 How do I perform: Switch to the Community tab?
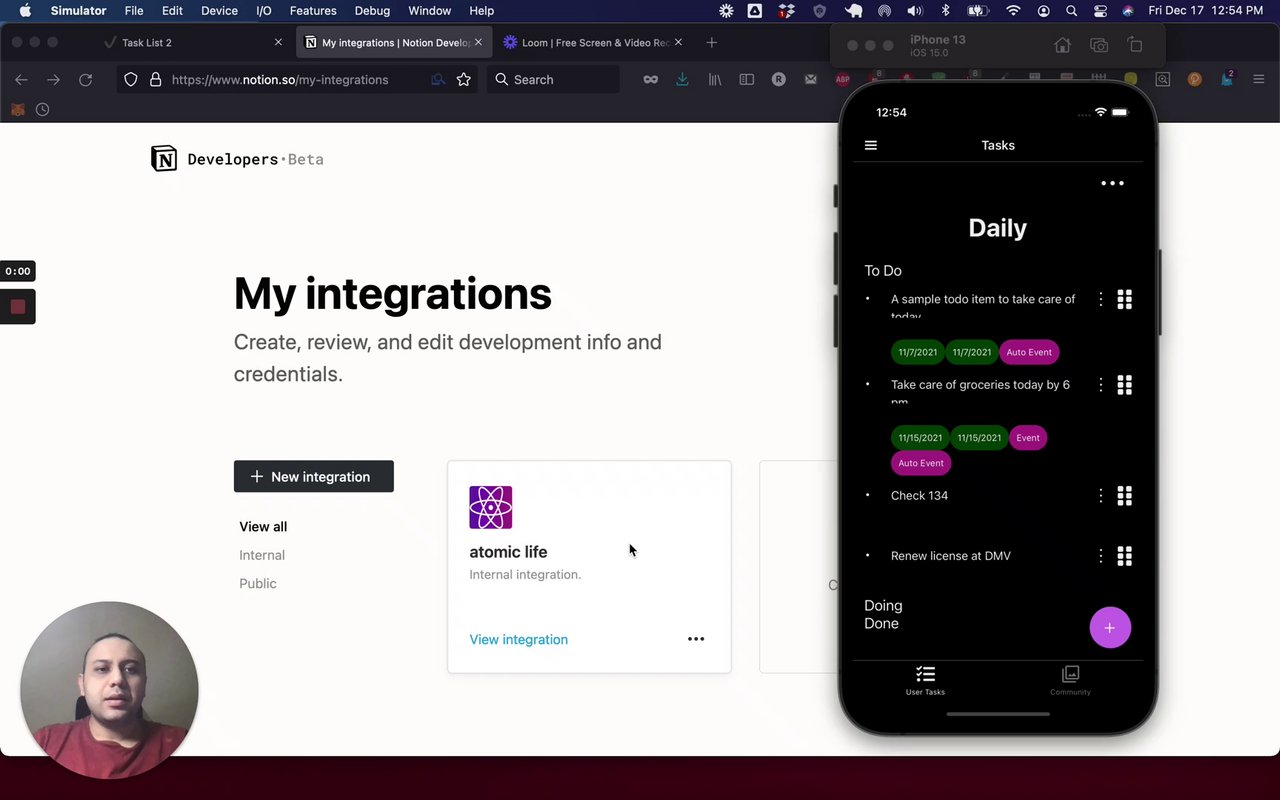pos(1070,680)
